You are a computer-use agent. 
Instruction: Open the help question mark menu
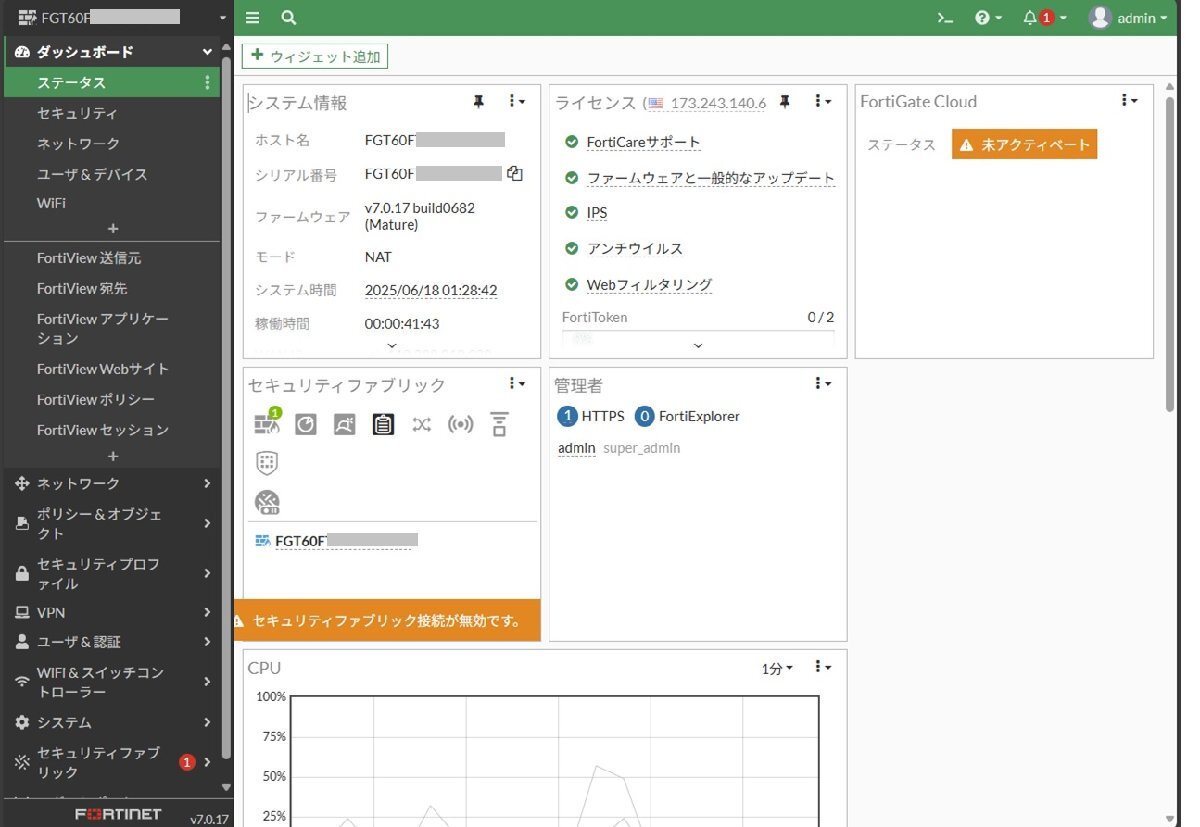point(988,18)
